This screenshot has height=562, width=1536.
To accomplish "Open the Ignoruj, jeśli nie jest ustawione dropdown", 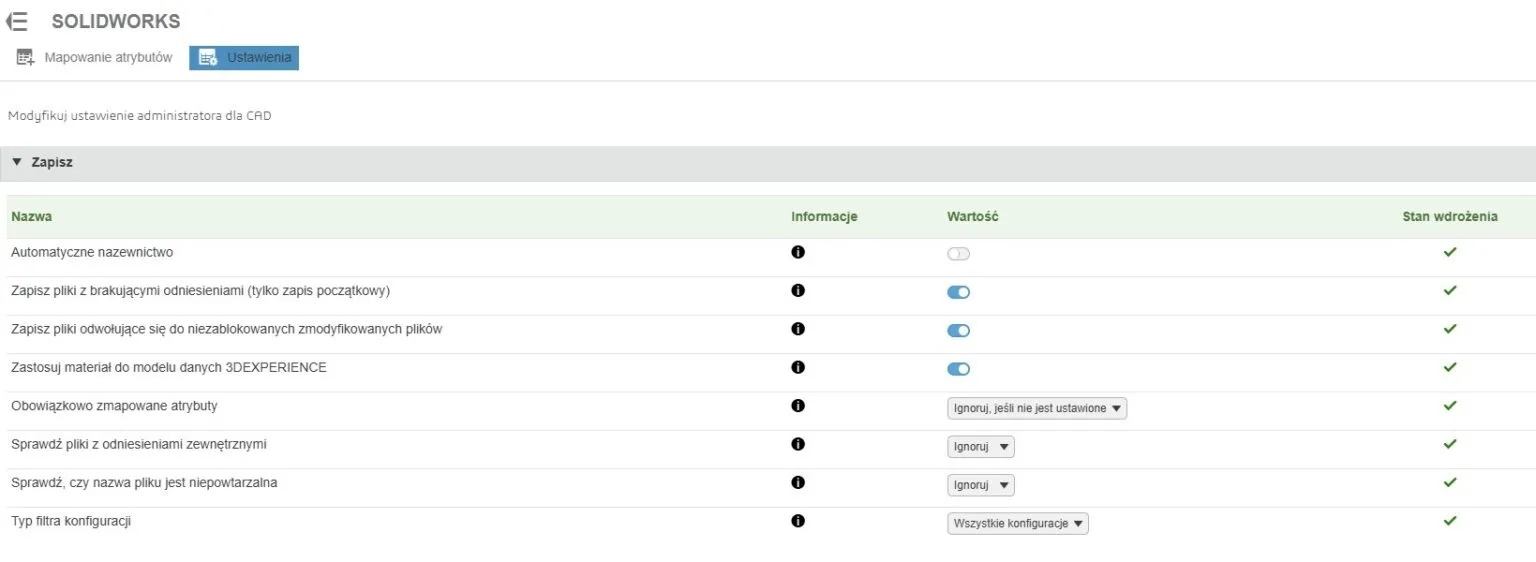I will [x=1037, y=408].
